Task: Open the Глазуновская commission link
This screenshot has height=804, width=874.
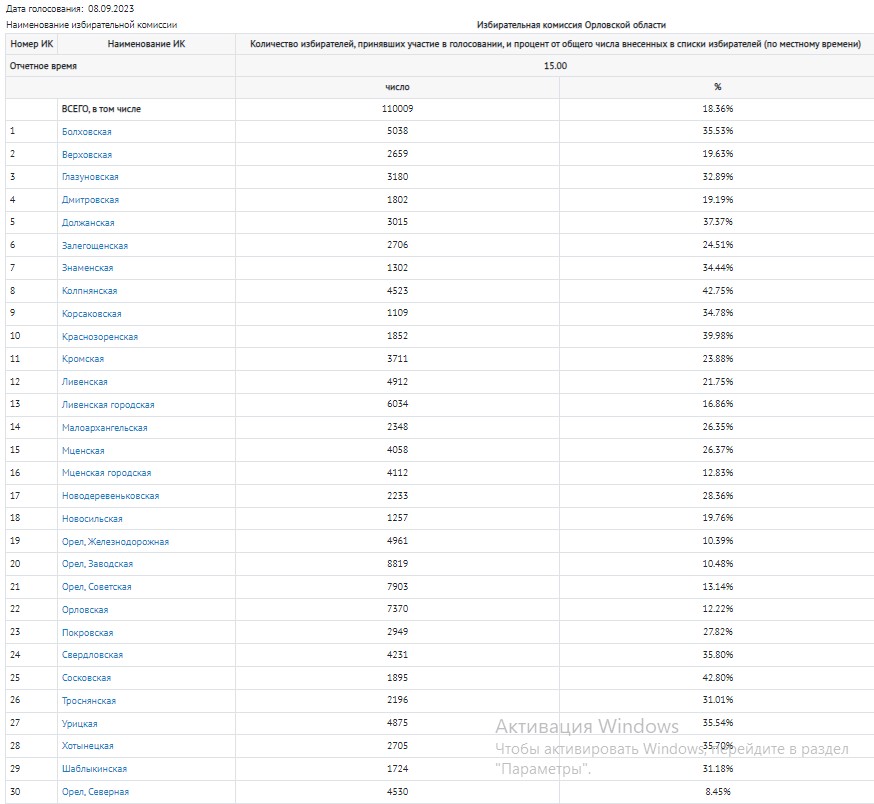Action: 90,177
